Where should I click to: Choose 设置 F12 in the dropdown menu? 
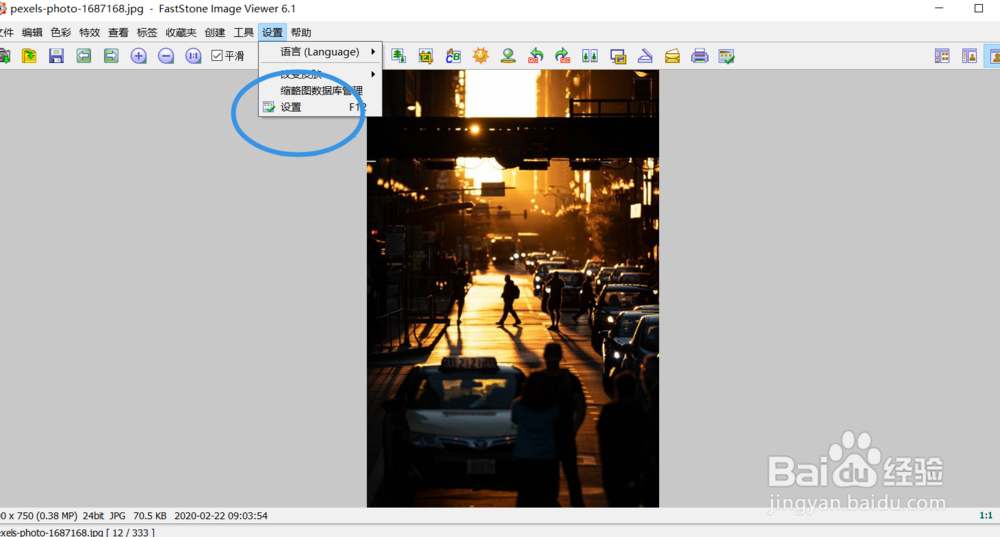[320, 107]
